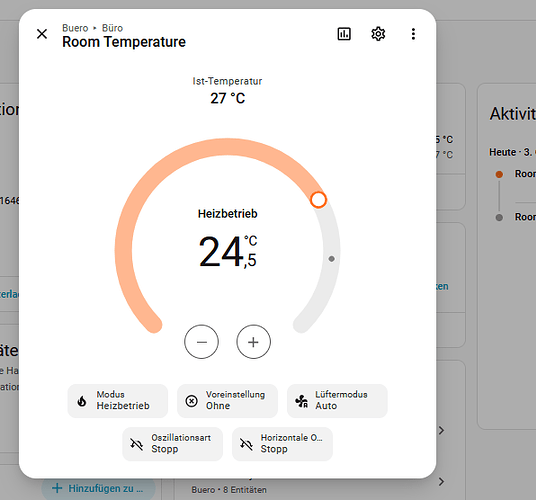
Task: Open the Voreinstellung Ohne dropdown
Action: [227, 401]
